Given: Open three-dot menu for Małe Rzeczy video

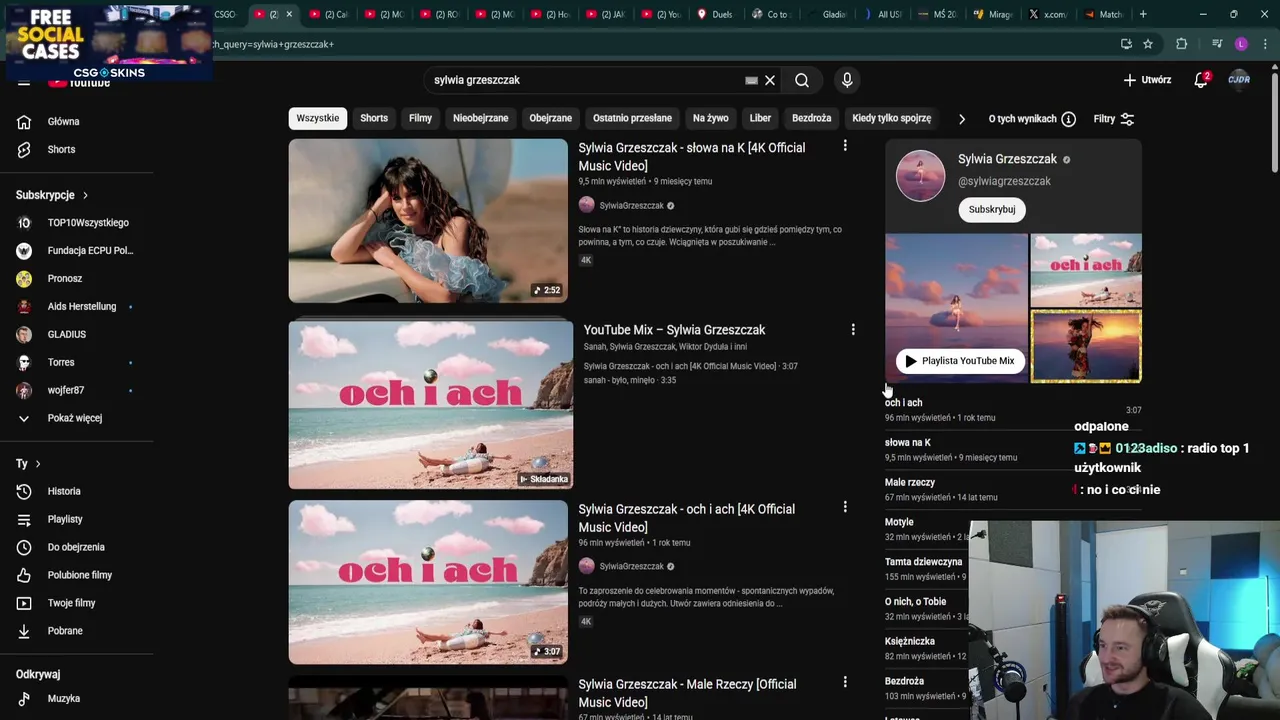Looking at the screenshot, I should click(x=845, y=682).
